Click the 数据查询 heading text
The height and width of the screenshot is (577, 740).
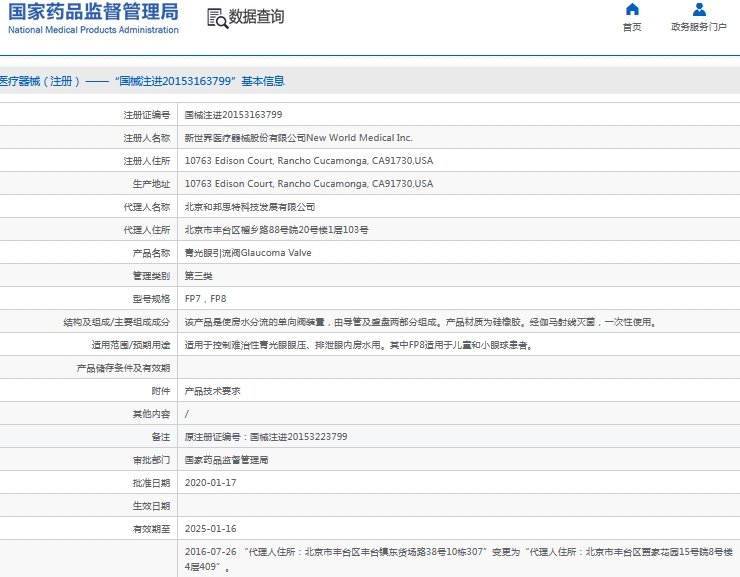tap(256, 17)
